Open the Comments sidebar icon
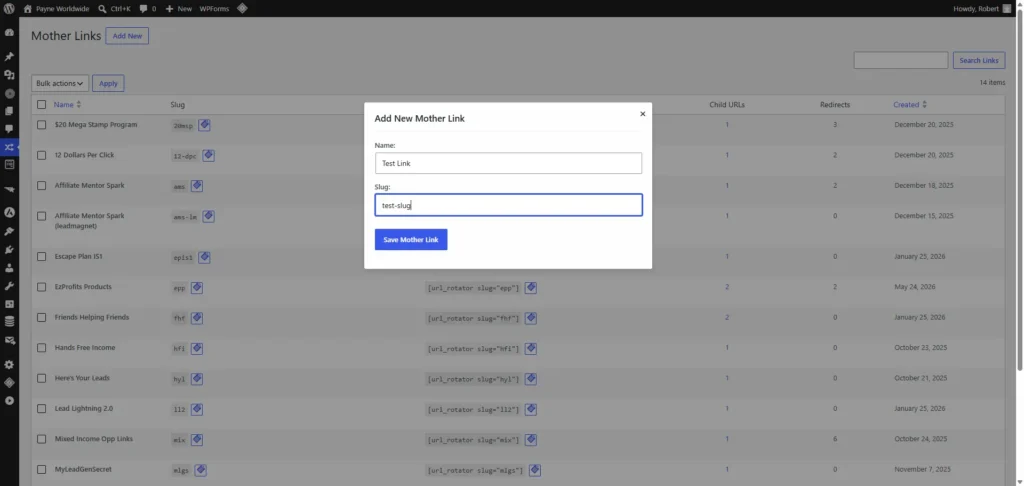This screenshot has height=486, width=1024. [x=9, y=129]
